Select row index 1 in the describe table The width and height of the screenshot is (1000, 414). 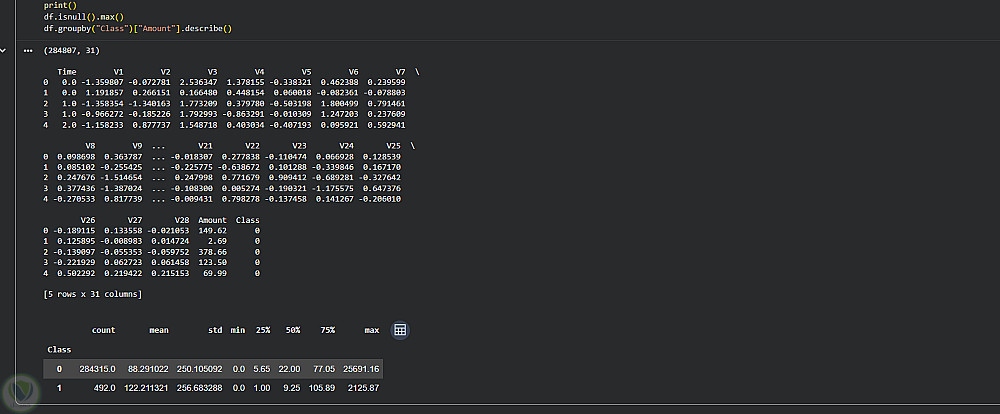(x=59, y=387)
